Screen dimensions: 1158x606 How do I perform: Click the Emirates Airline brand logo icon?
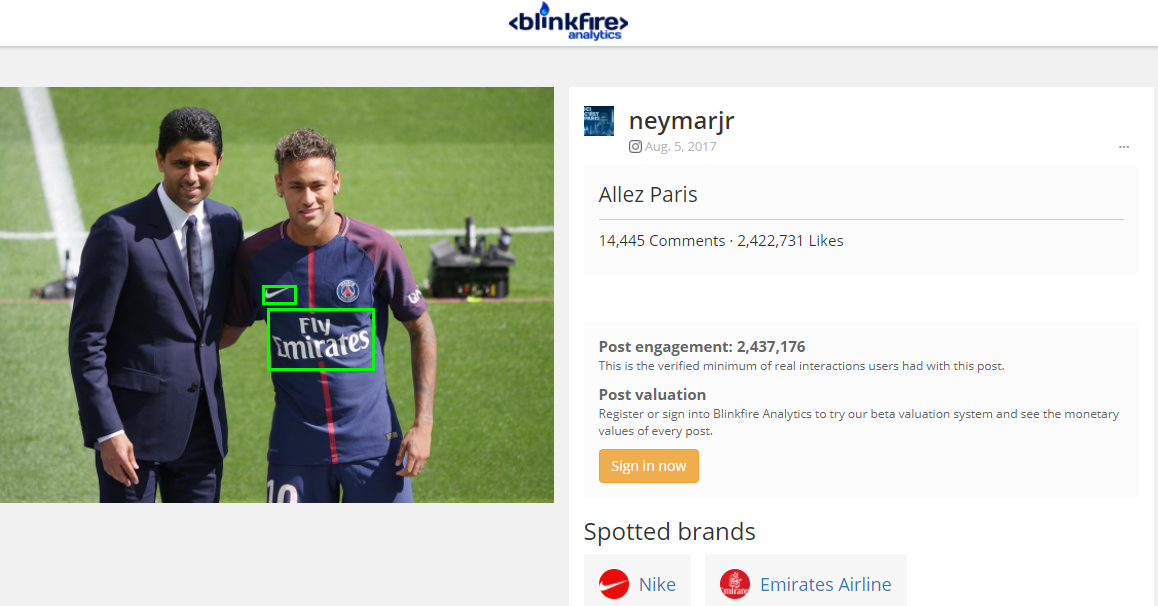tap(735, 584)
